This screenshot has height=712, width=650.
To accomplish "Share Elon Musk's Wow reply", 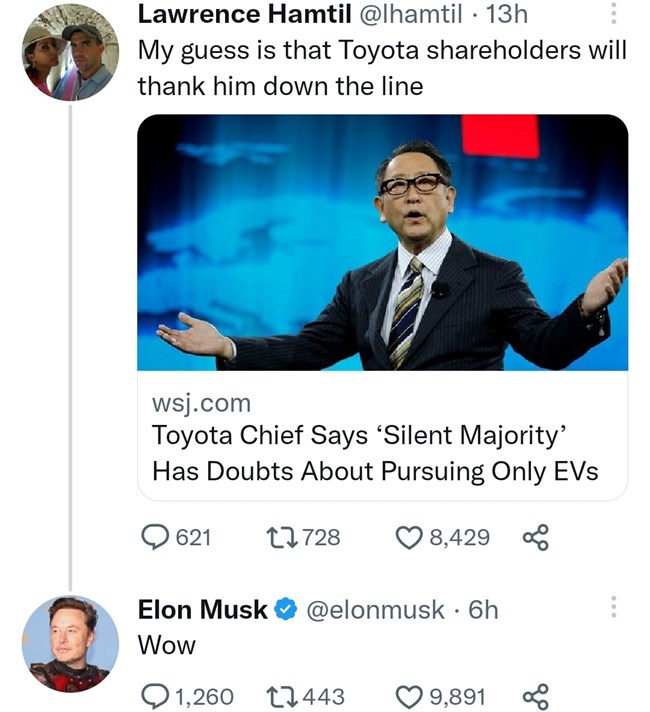I will [x=535, y=696].
